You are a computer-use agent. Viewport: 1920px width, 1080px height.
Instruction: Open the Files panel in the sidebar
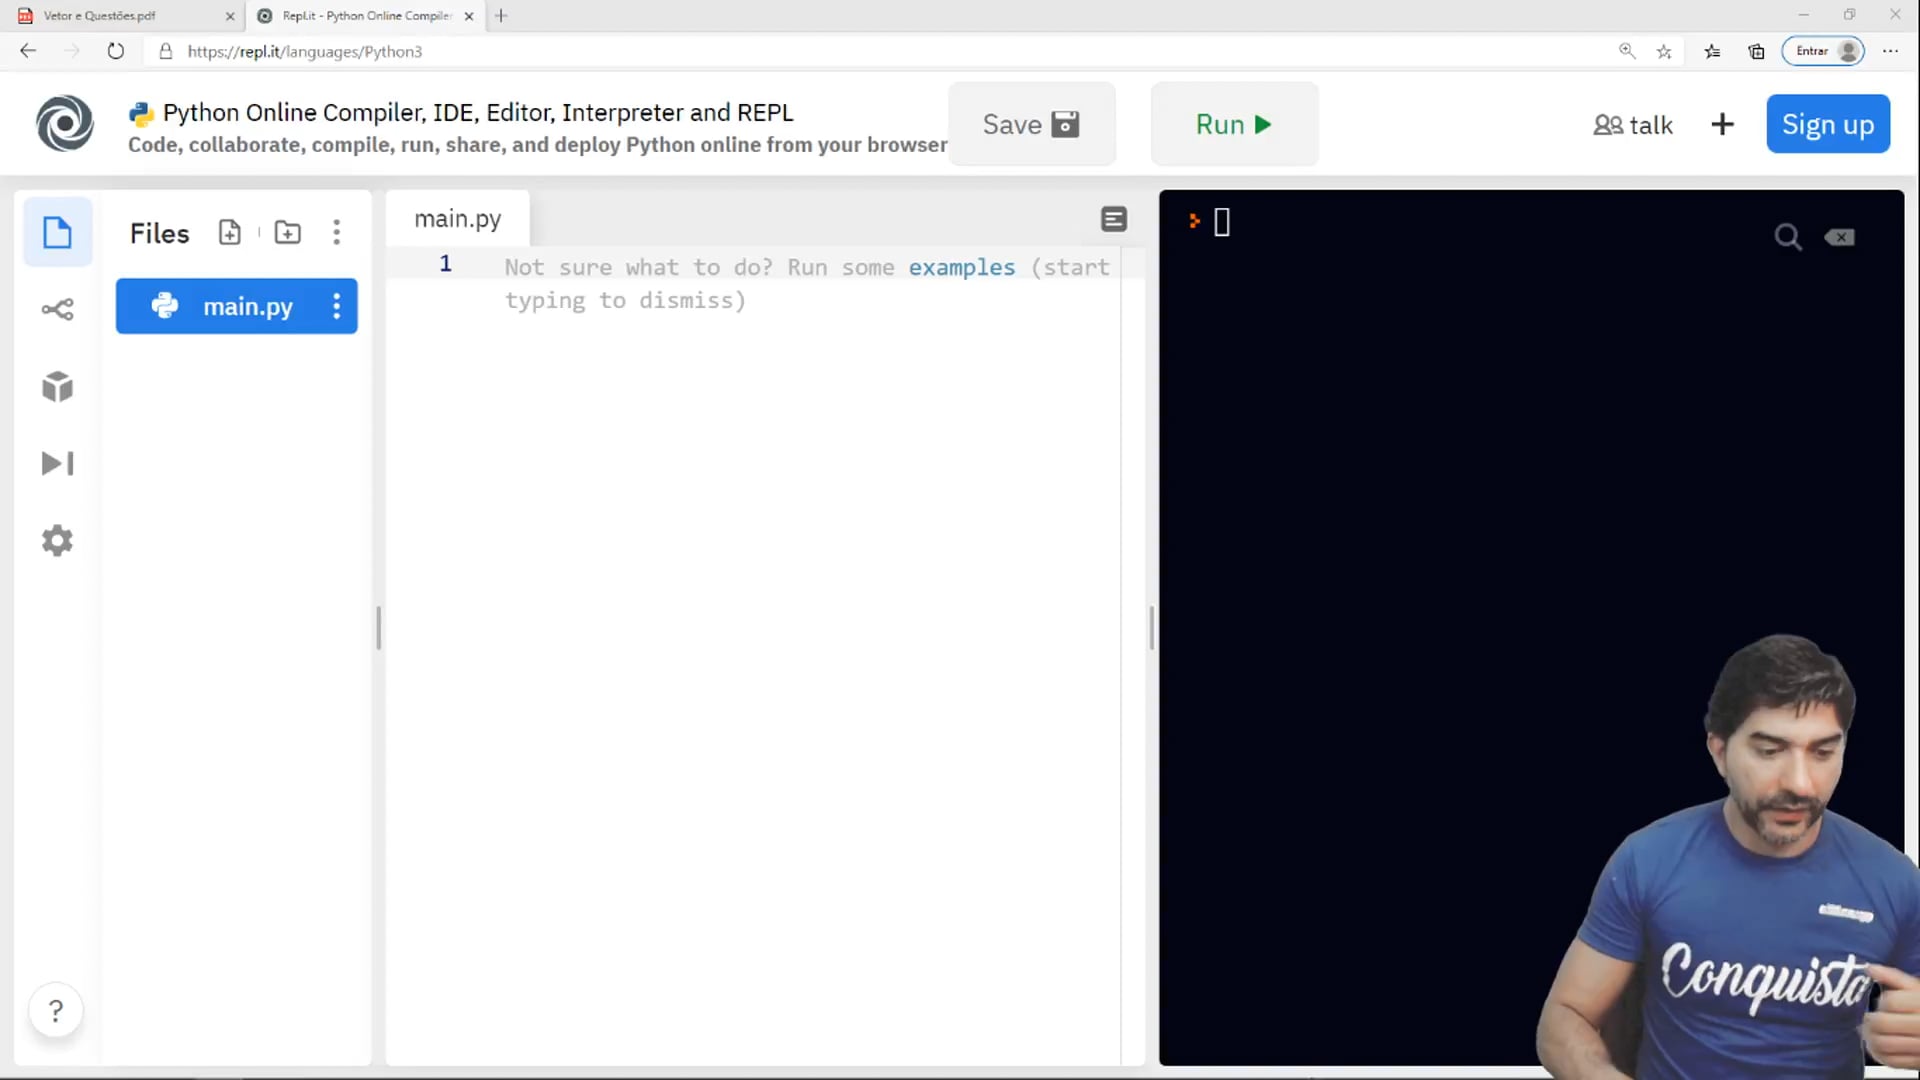point(57,231)
